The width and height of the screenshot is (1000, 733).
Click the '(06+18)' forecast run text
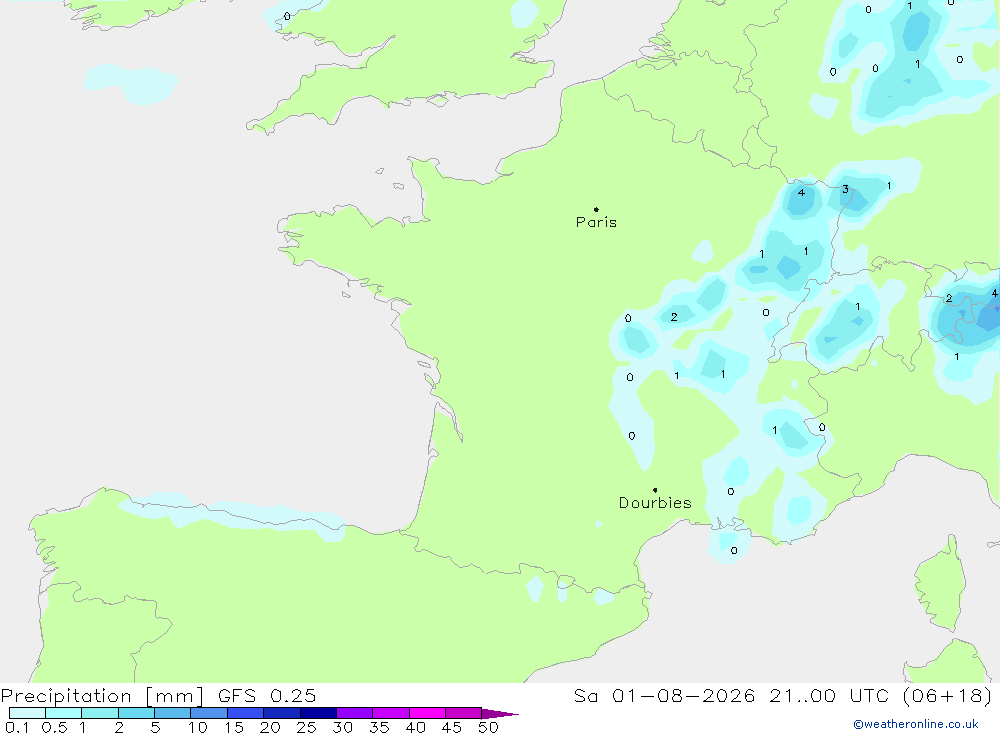948,696
